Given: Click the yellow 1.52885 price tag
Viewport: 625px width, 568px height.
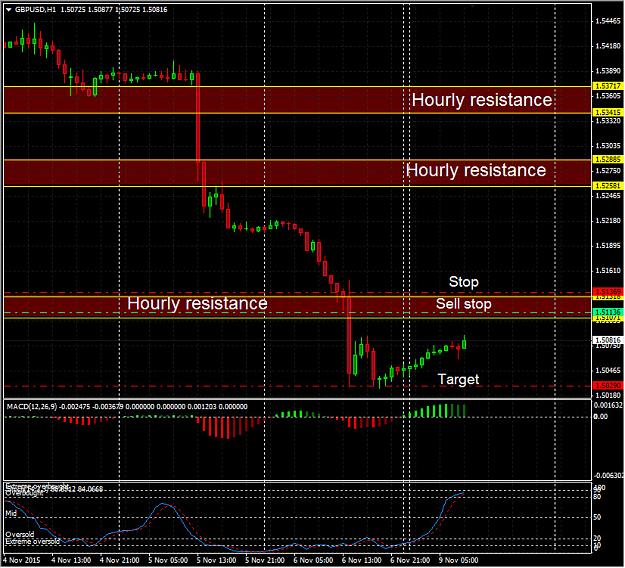Looking at the screenshot, I should point(608,159).
